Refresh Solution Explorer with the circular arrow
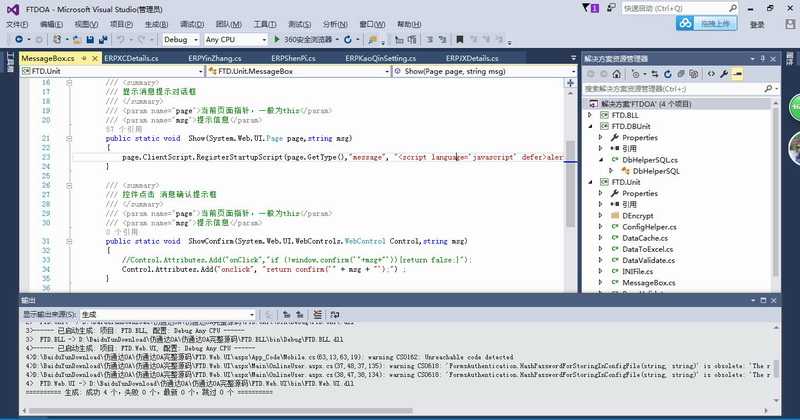This screenshot has height=420, width=800. 668,74
